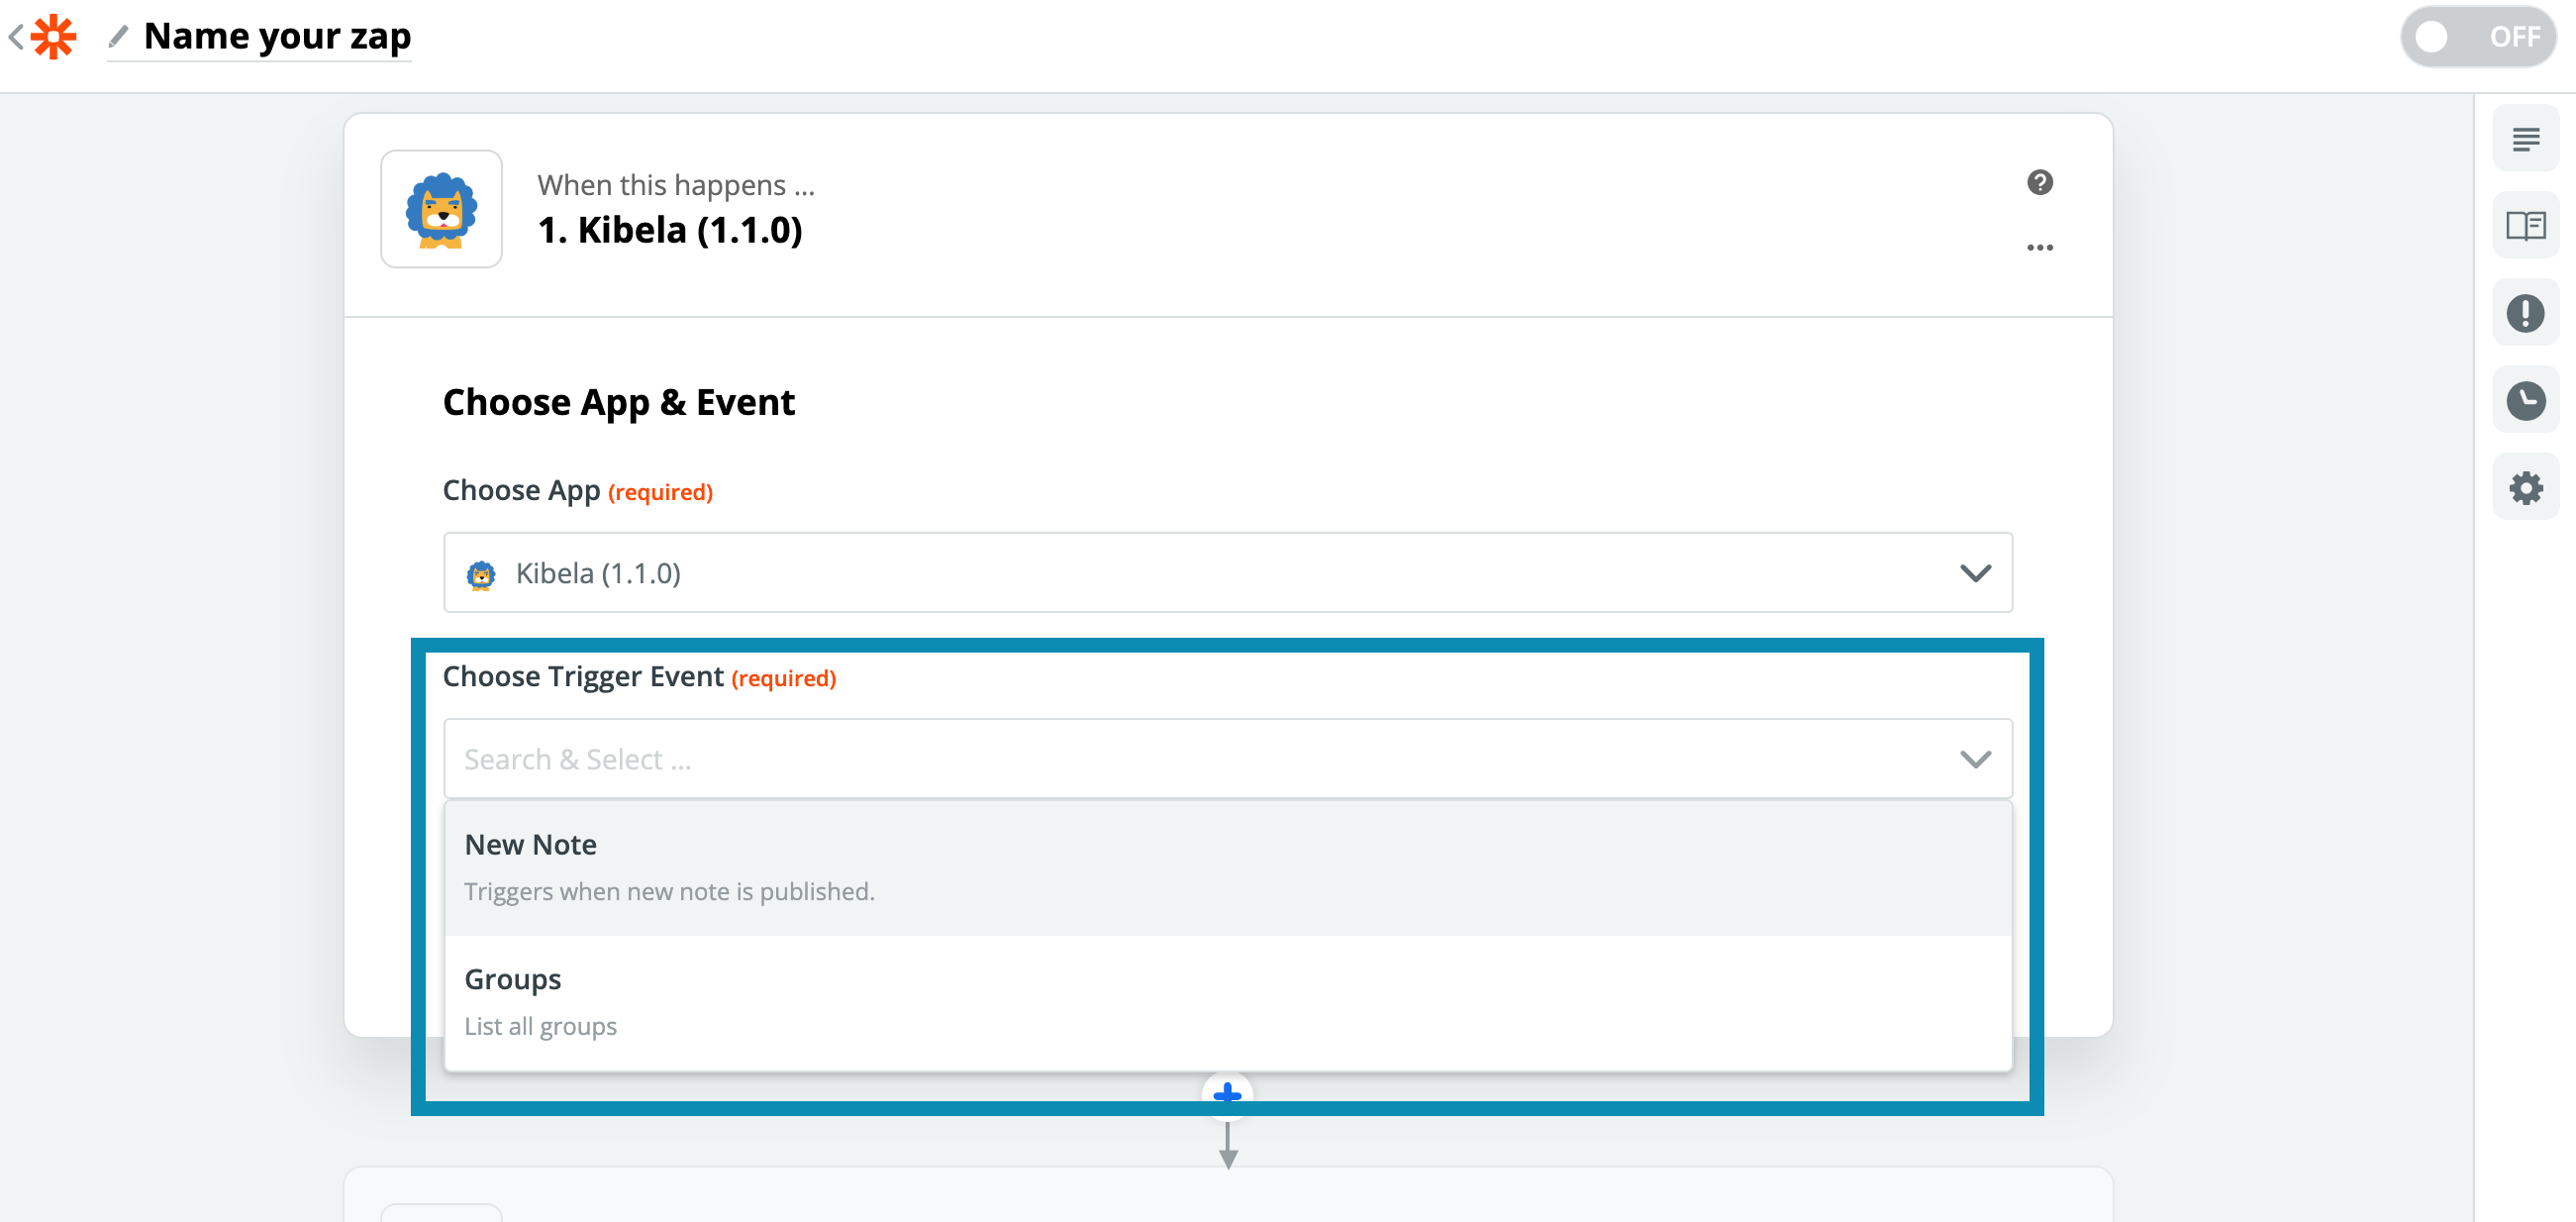Image resolution: width=2576 pixels, height=1222 pixels.
Task: Open the question mark help icon
Action: pos(2039,182)
